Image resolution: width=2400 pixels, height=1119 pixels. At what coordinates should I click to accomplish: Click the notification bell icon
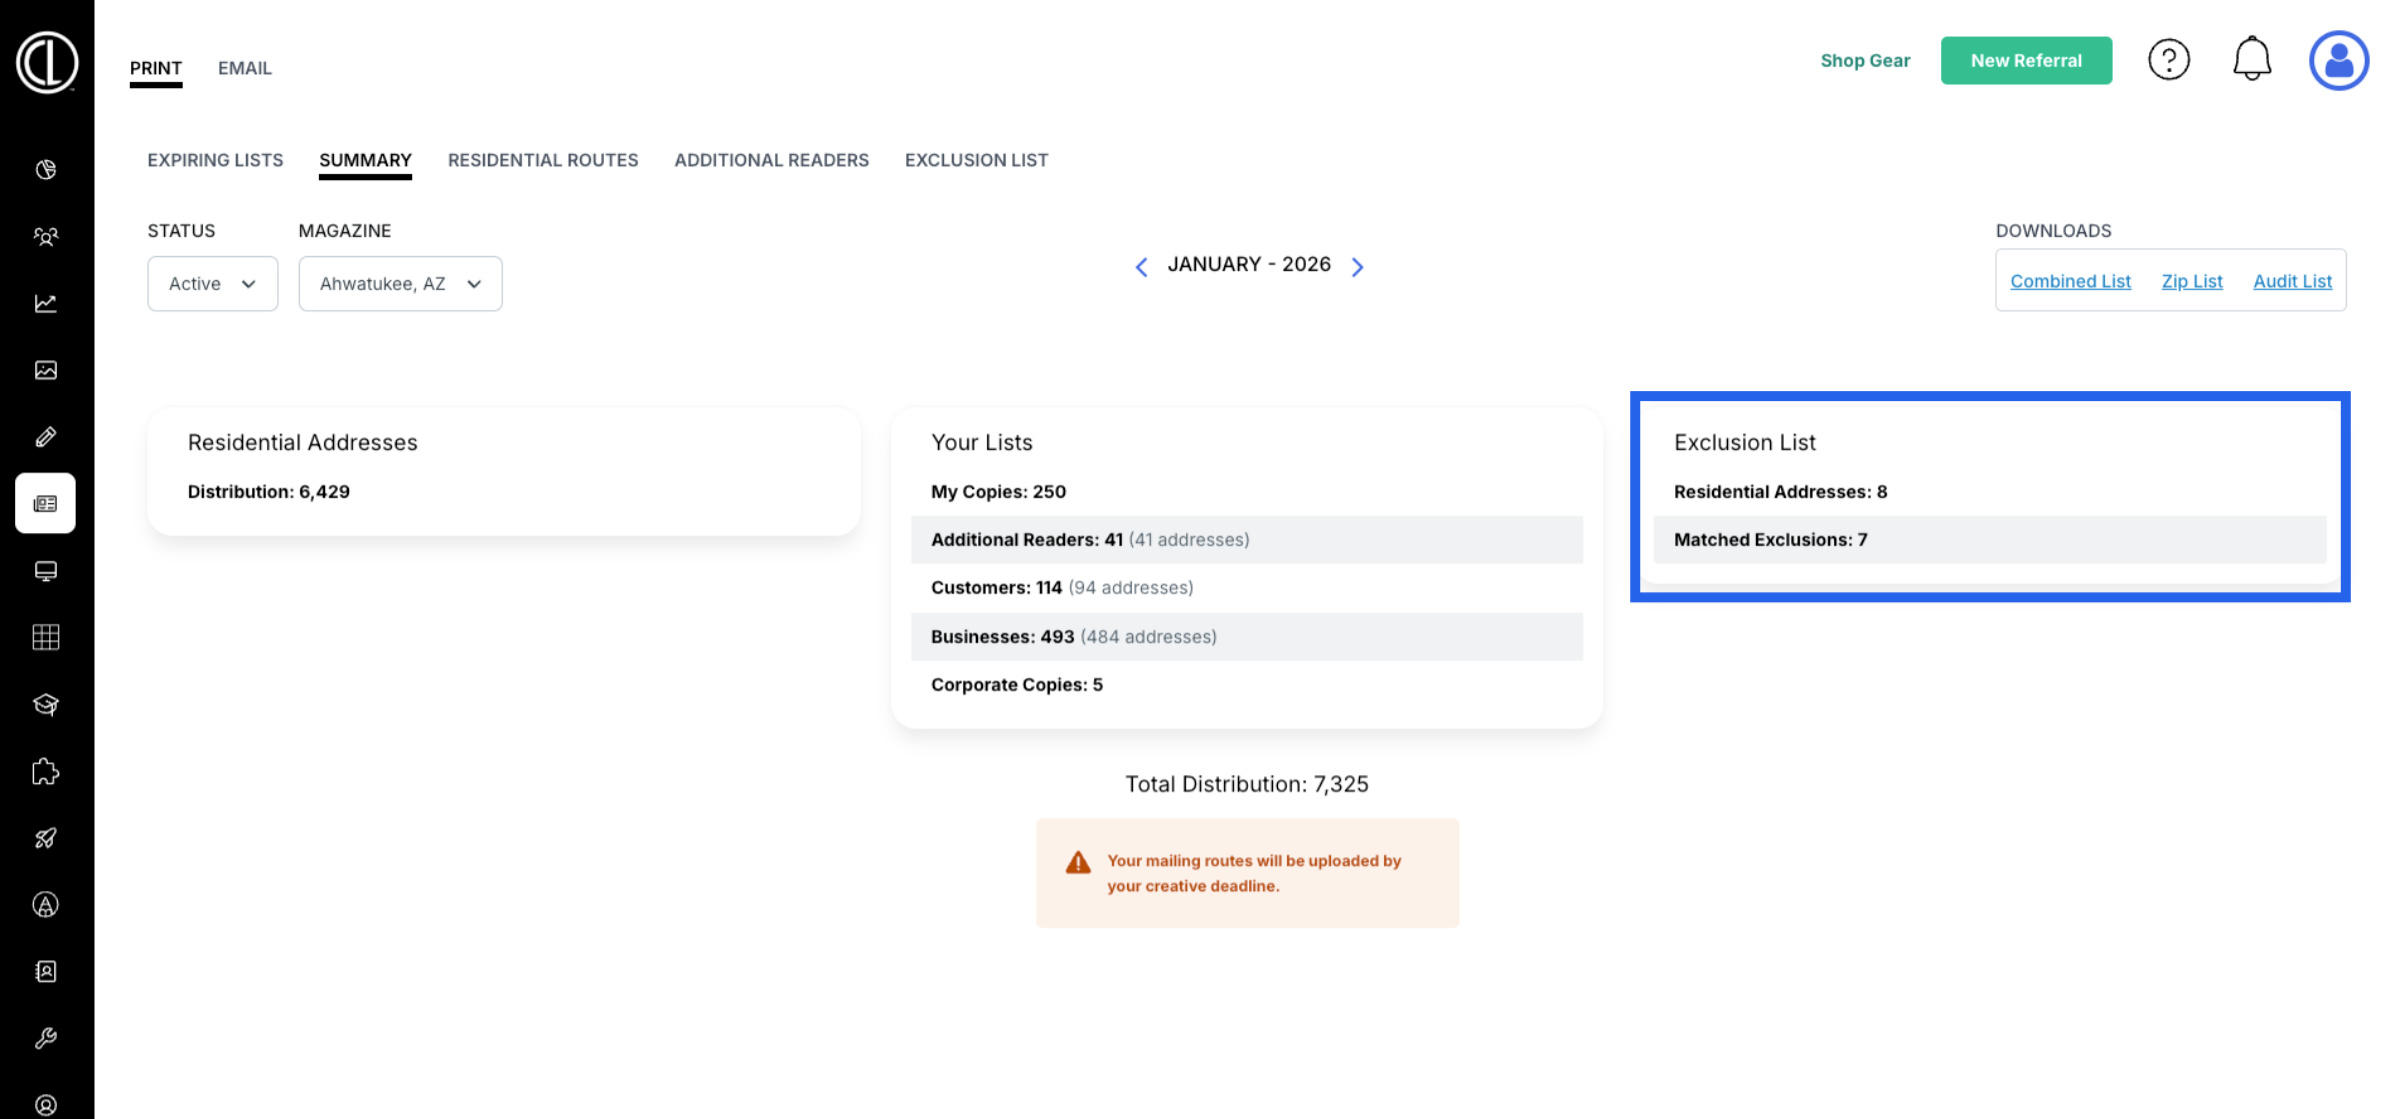[2252, 59]
